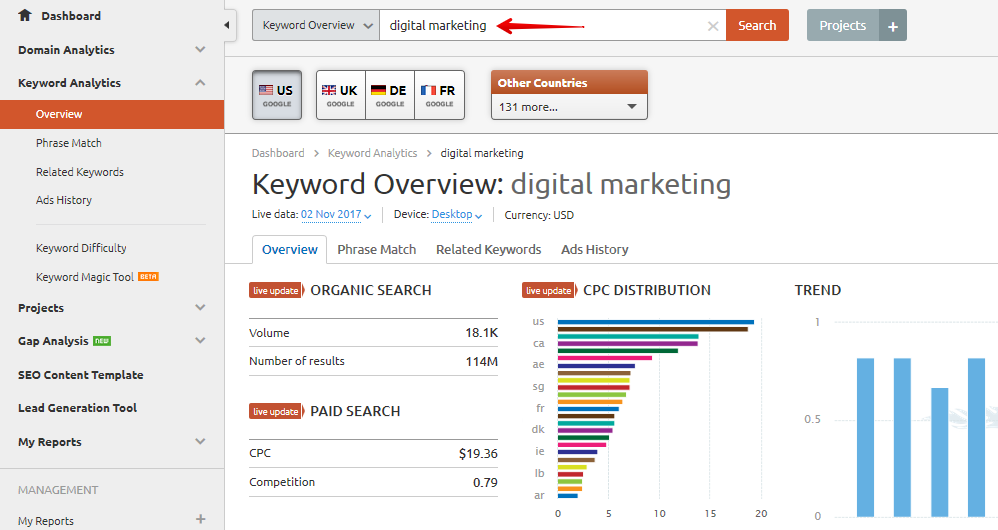Screen dimensions: 998x530
Task: Switch to the UK Google database
Action: pos(340,95)
